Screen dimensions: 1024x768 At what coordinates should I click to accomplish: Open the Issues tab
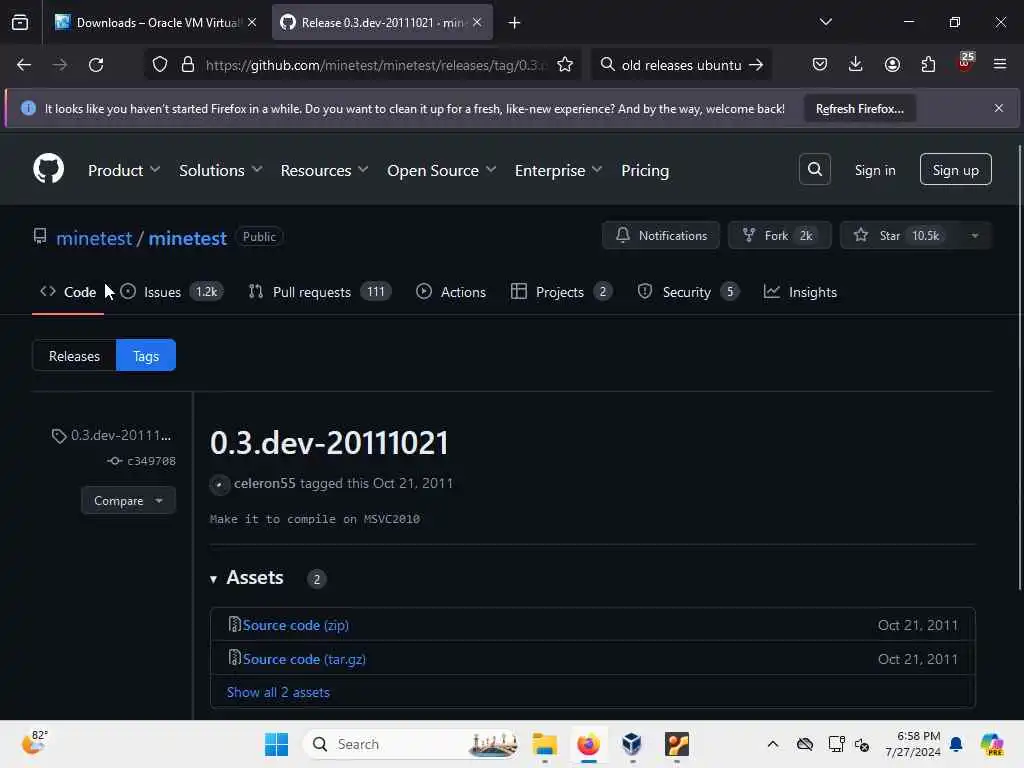tap(172, 292)
